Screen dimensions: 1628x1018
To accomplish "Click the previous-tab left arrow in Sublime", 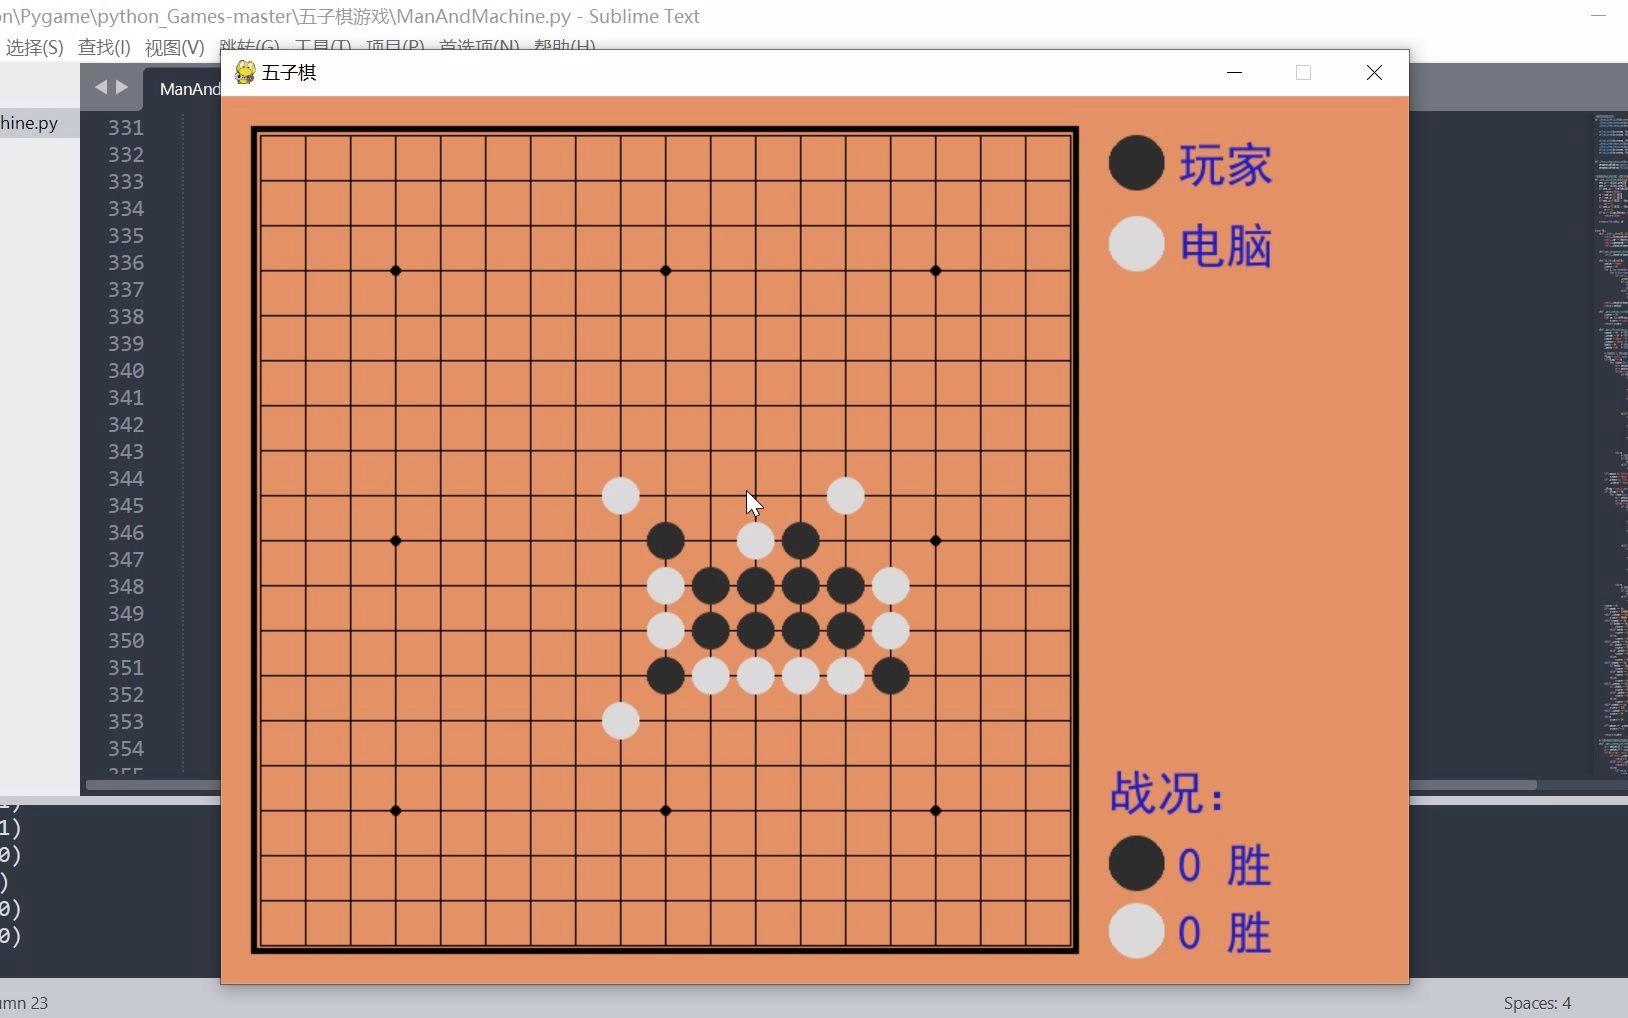I will tap(100, 87).
